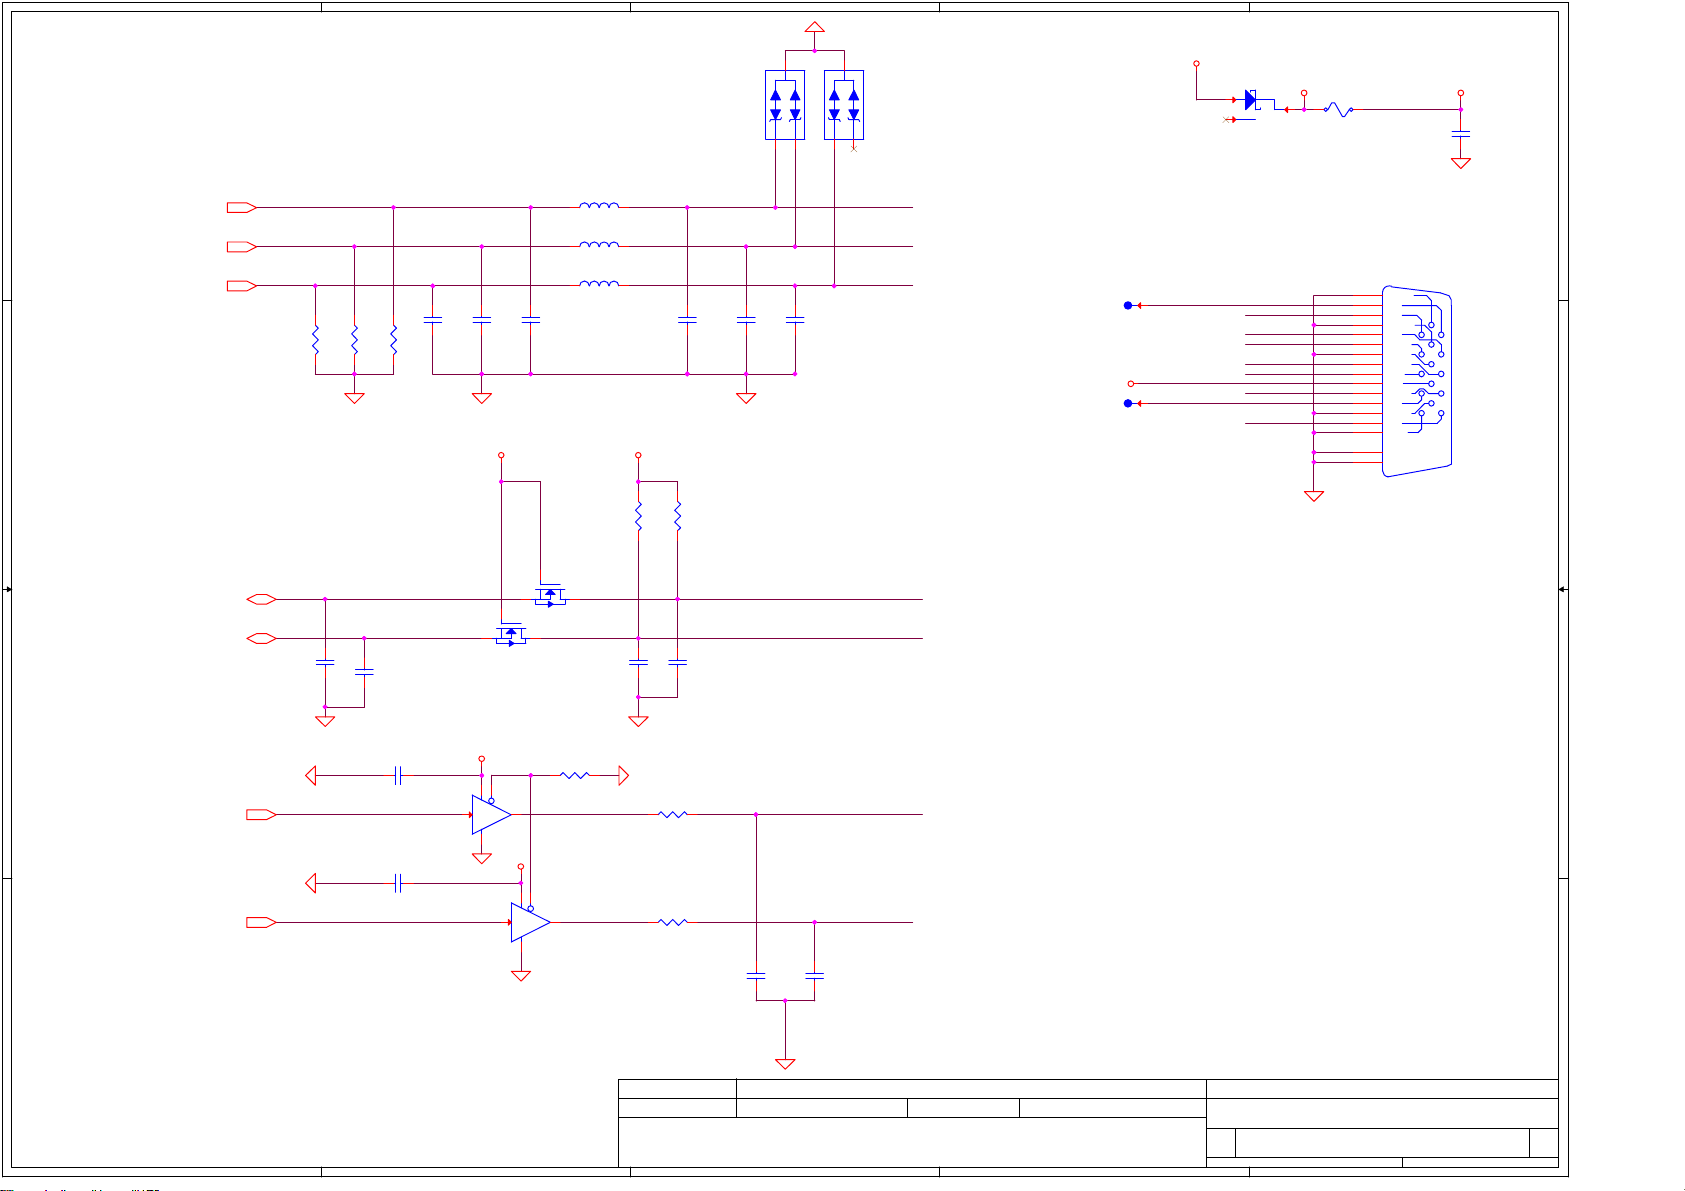Click ground symbol below the VGA connector
This screenshot has height=1191, width=1685.
(1314, 495)
